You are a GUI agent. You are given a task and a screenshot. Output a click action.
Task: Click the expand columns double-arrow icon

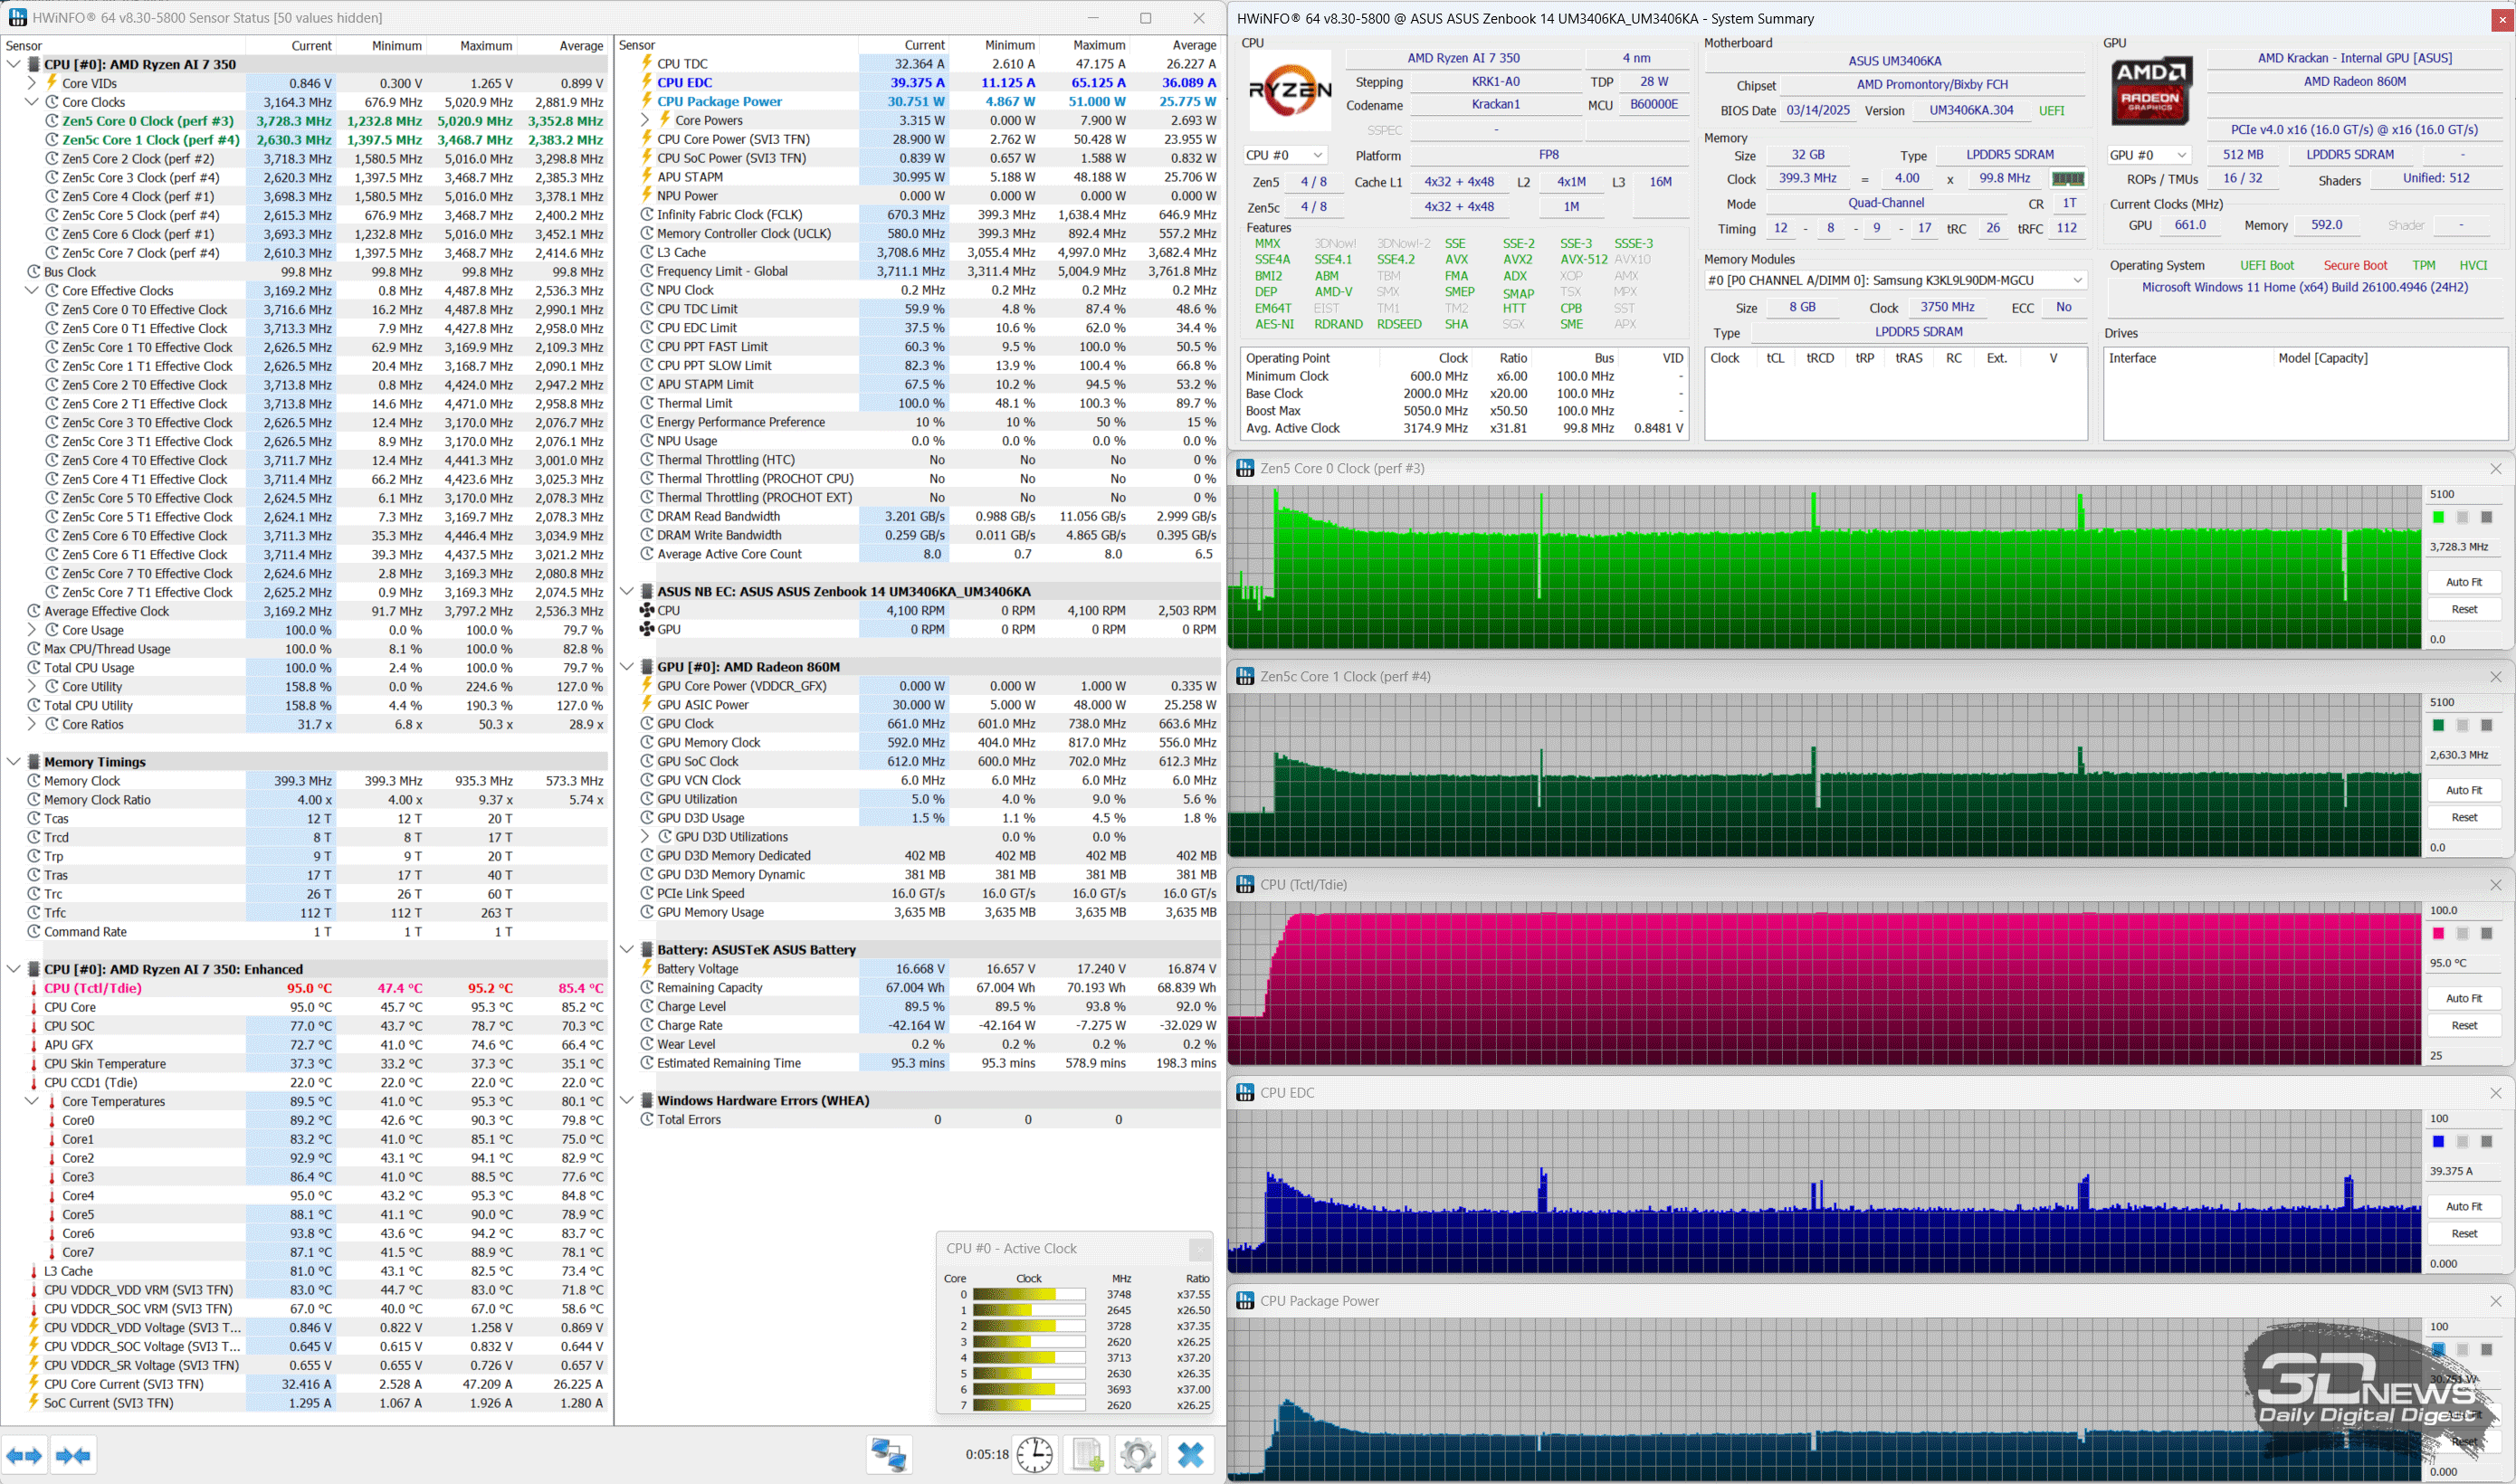coord(24,1455)
